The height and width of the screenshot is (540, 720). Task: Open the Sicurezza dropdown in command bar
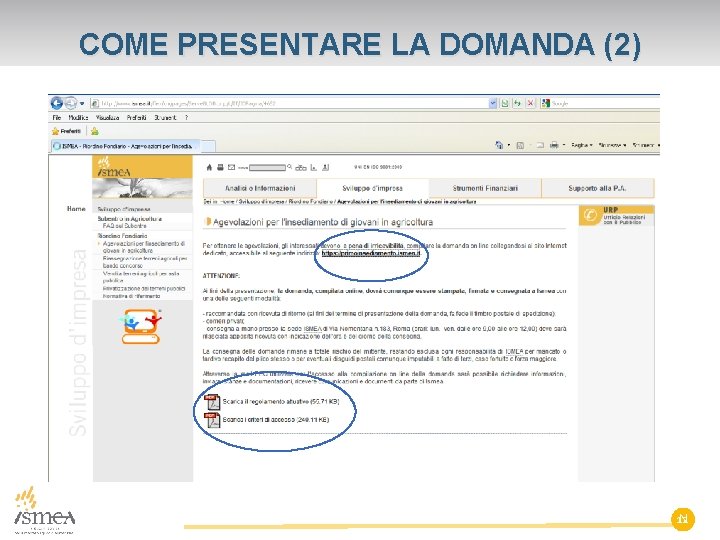coord(613,145)
